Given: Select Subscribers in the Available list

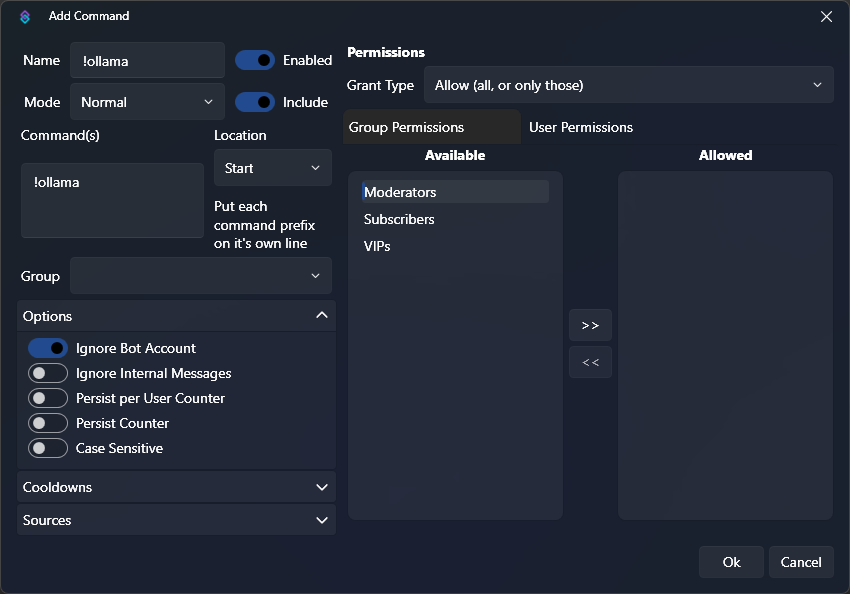Looking at the screenshot, I should (399, 219).
